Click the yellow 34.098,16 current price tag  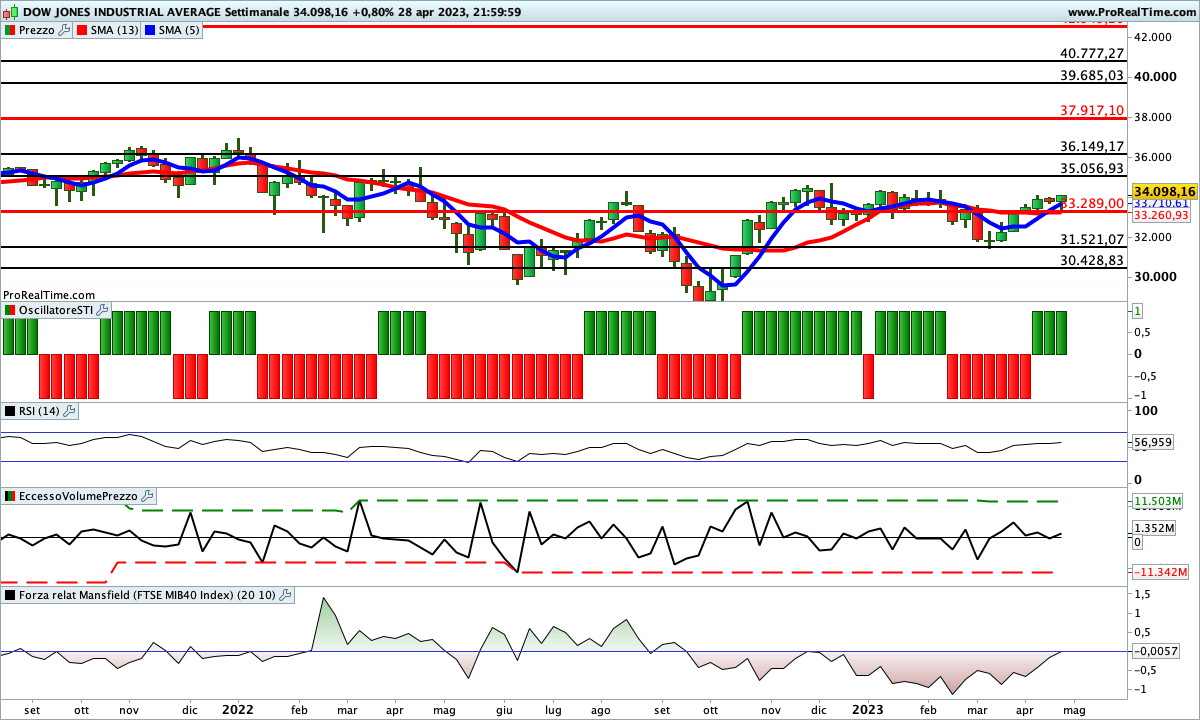pyautogui.click(x=1165, y=191)
